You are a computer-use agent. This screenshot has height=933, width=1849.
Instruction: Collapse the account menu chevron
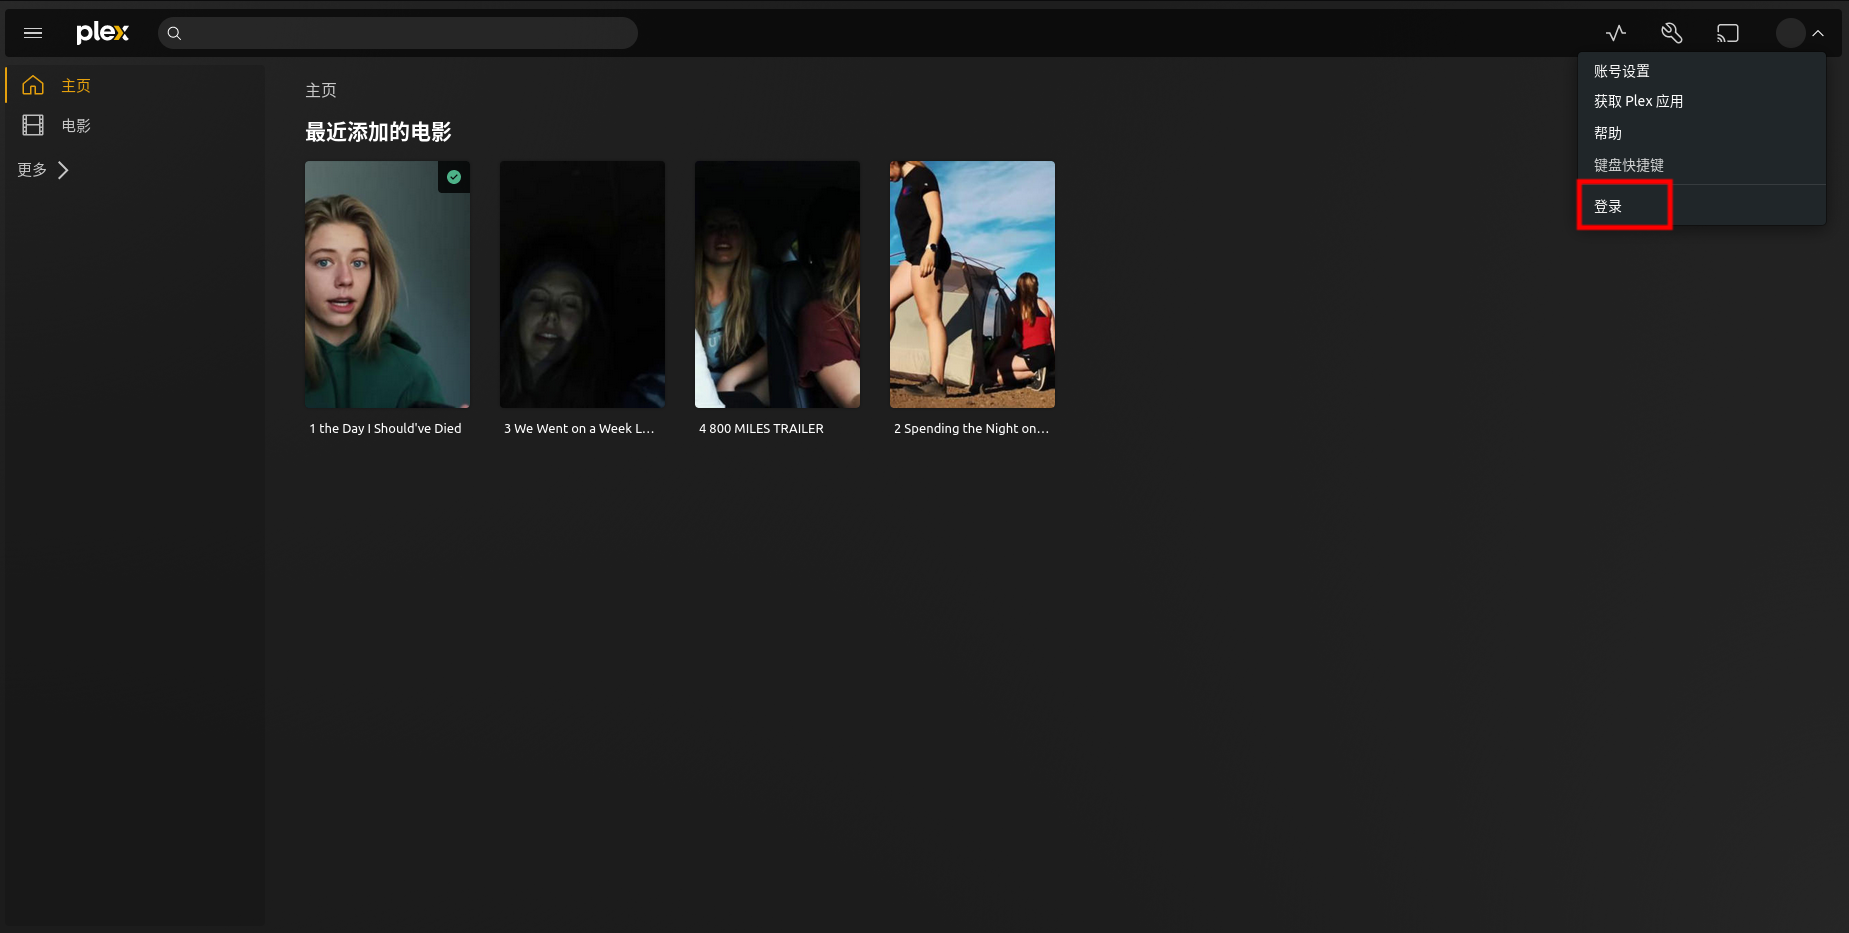(1818, 33)
